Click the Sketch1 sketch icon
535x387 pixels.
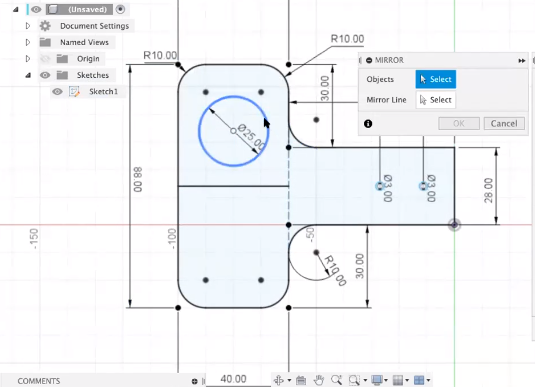click(74, 91)
